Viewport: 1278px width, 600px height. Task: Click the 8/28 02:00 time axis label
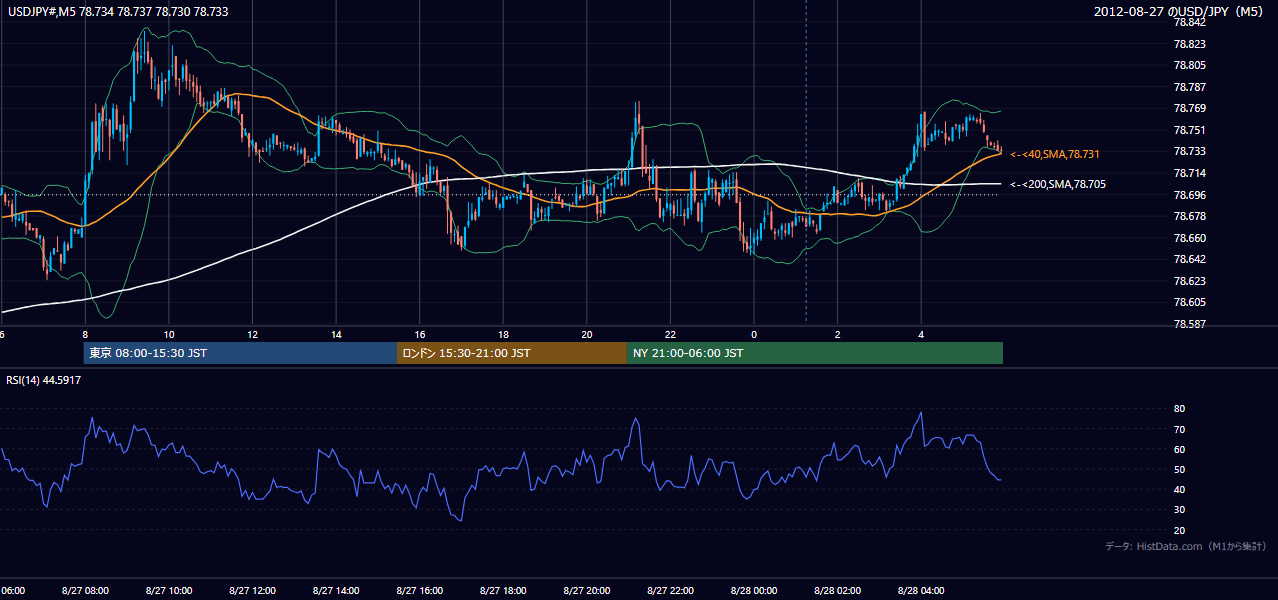coord(838,590)
